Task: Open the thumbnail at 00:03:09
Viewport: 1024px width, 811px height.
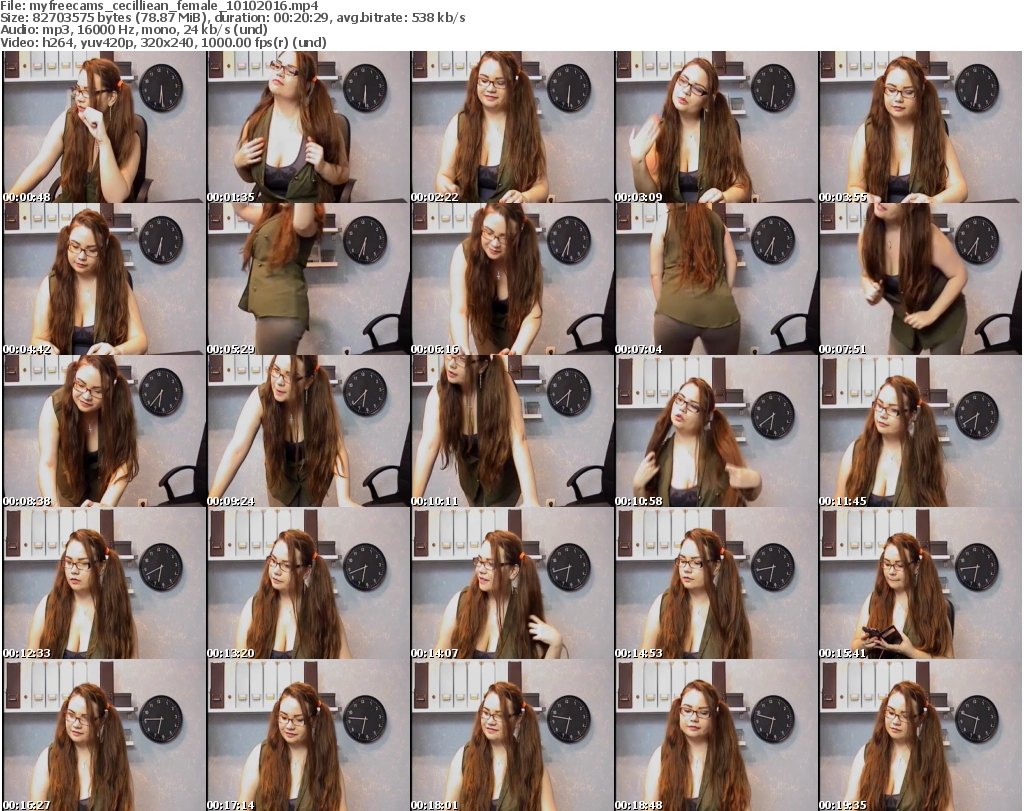Action: click(716, 127)
